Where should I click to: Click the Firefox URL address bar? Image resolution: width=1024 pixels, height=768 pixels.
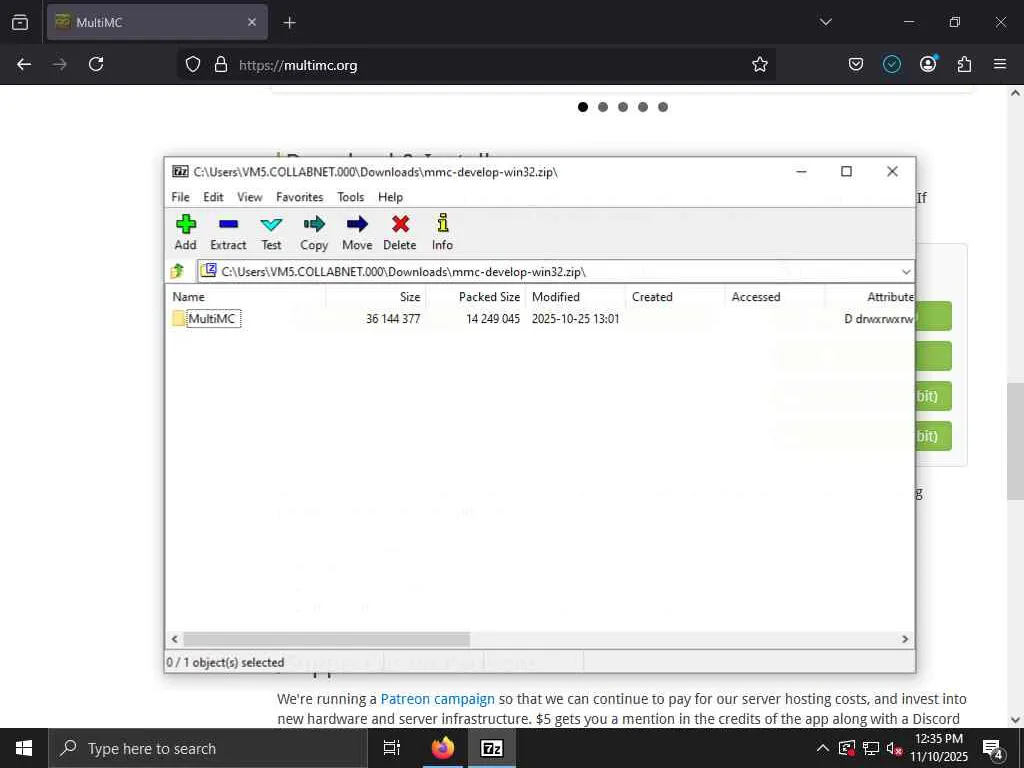(477, 65)
